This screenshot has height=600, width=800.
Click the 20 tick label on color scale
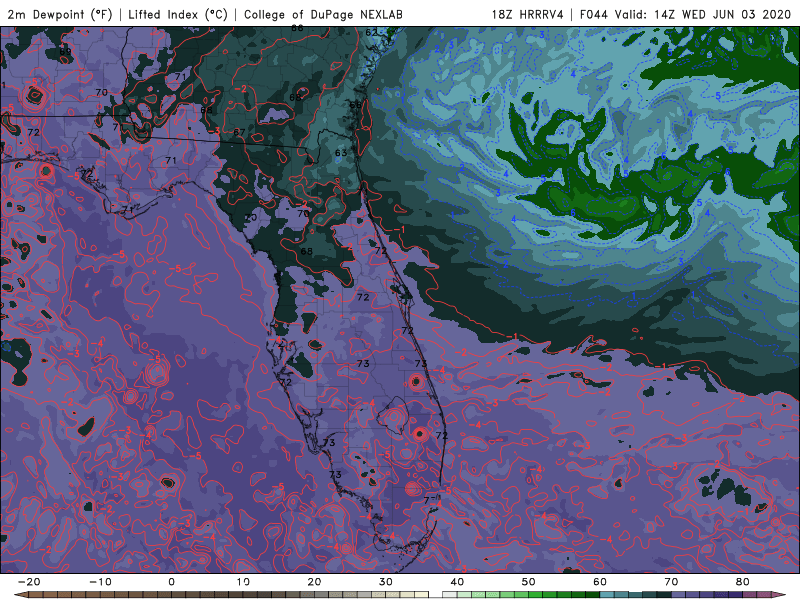pyautogui.click(x=314, y=582)
